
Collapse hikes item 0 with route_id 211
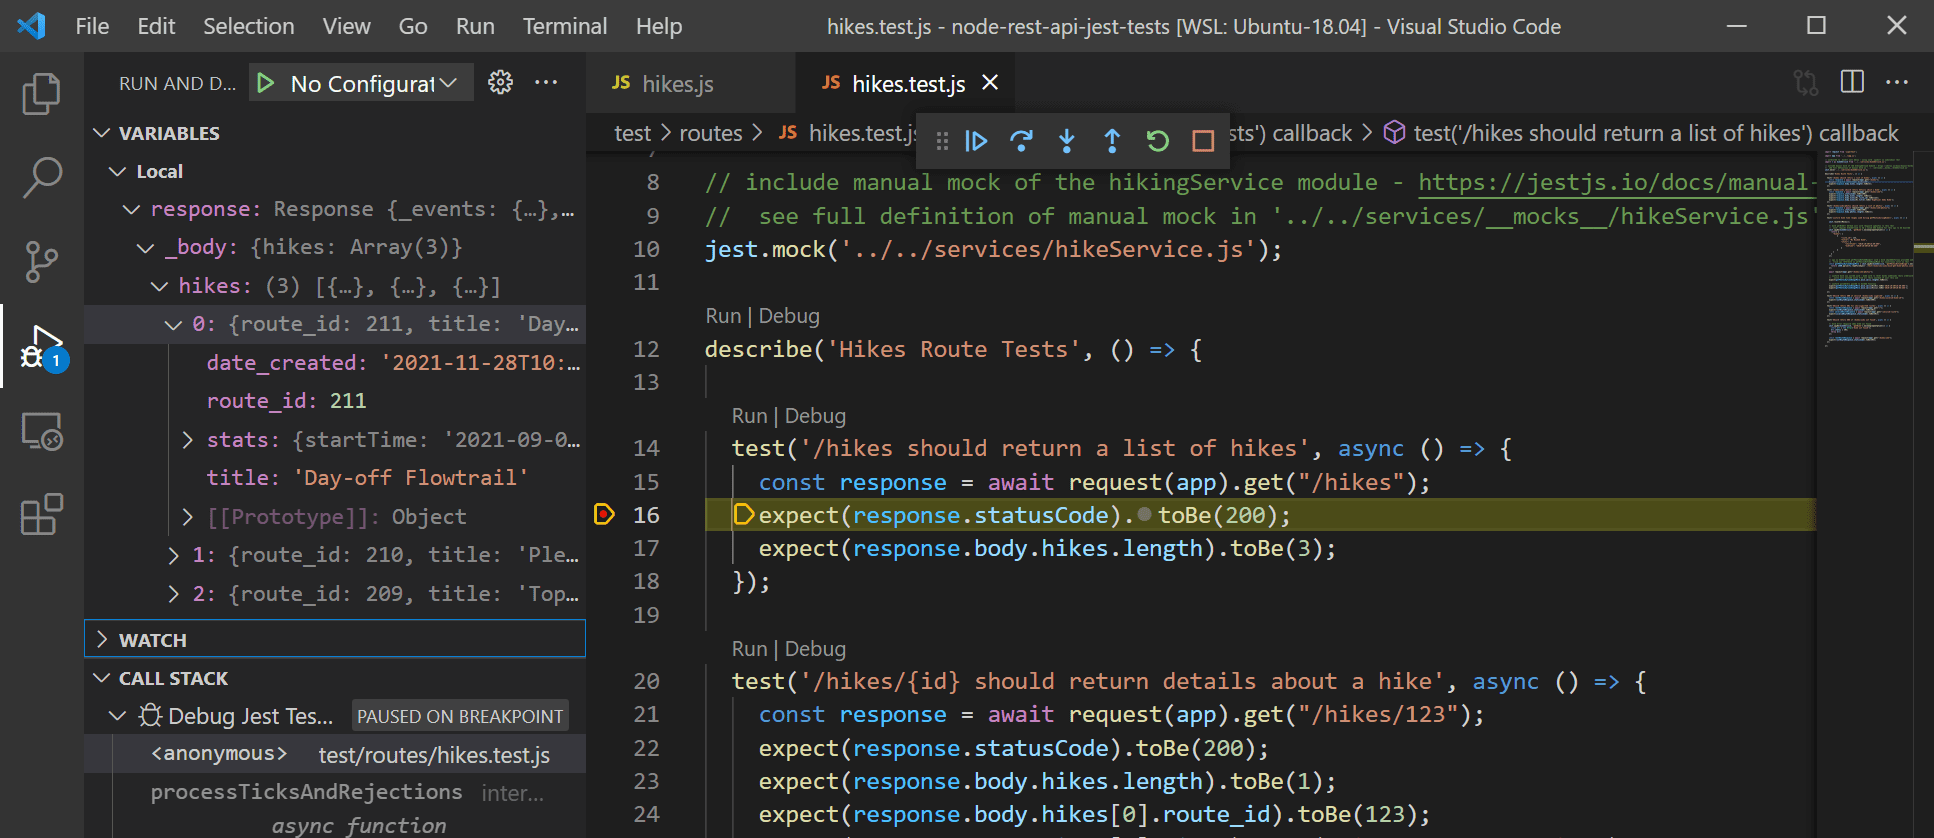click(173, 325)
